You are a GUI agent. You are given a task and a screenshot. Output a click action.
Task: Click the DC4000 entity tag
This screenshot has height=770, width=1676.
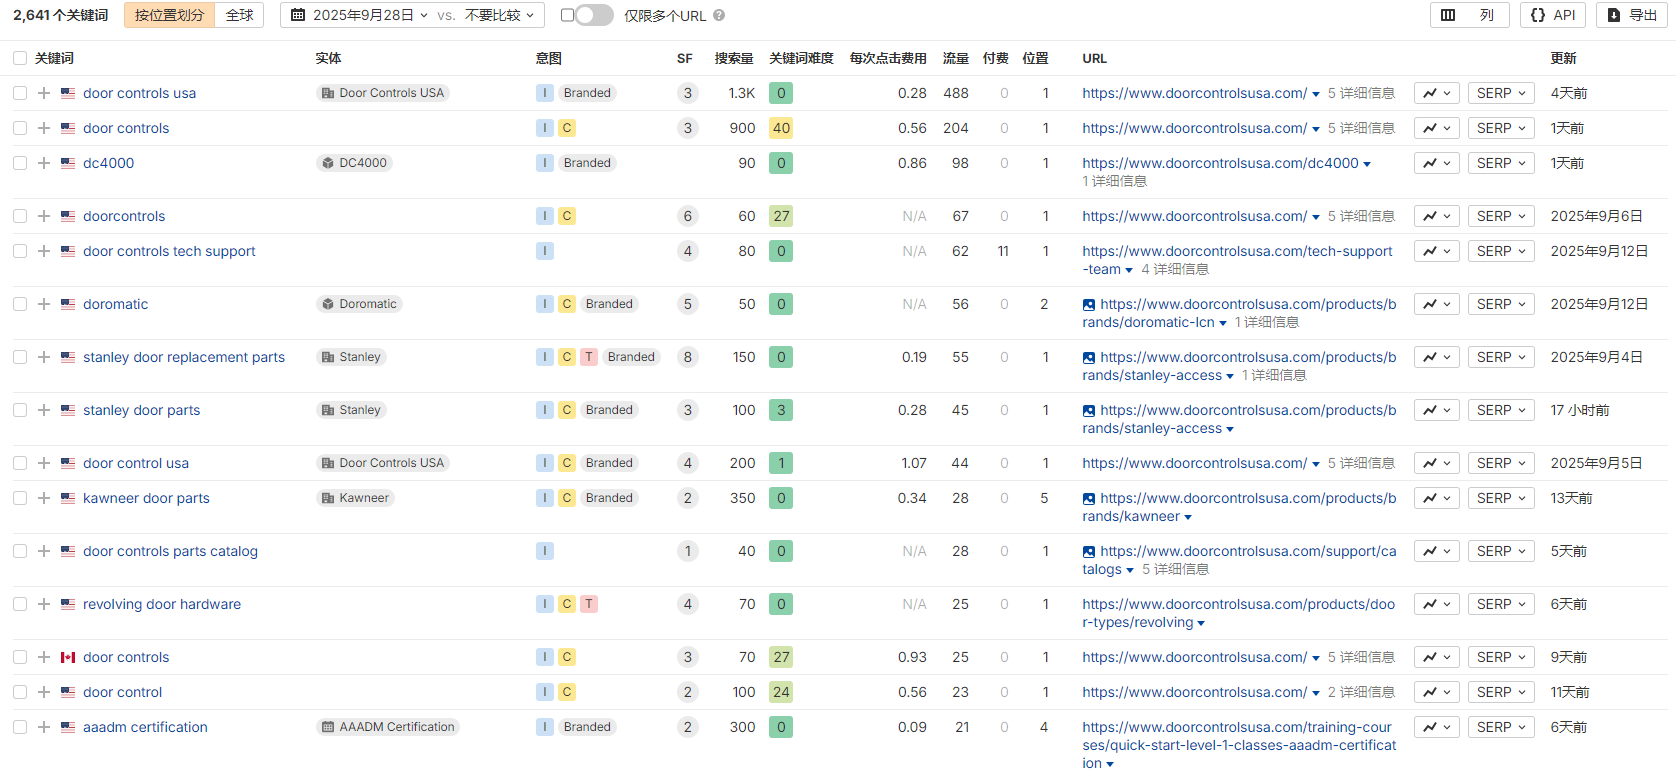pyautogui.click(x=354, y=163)
